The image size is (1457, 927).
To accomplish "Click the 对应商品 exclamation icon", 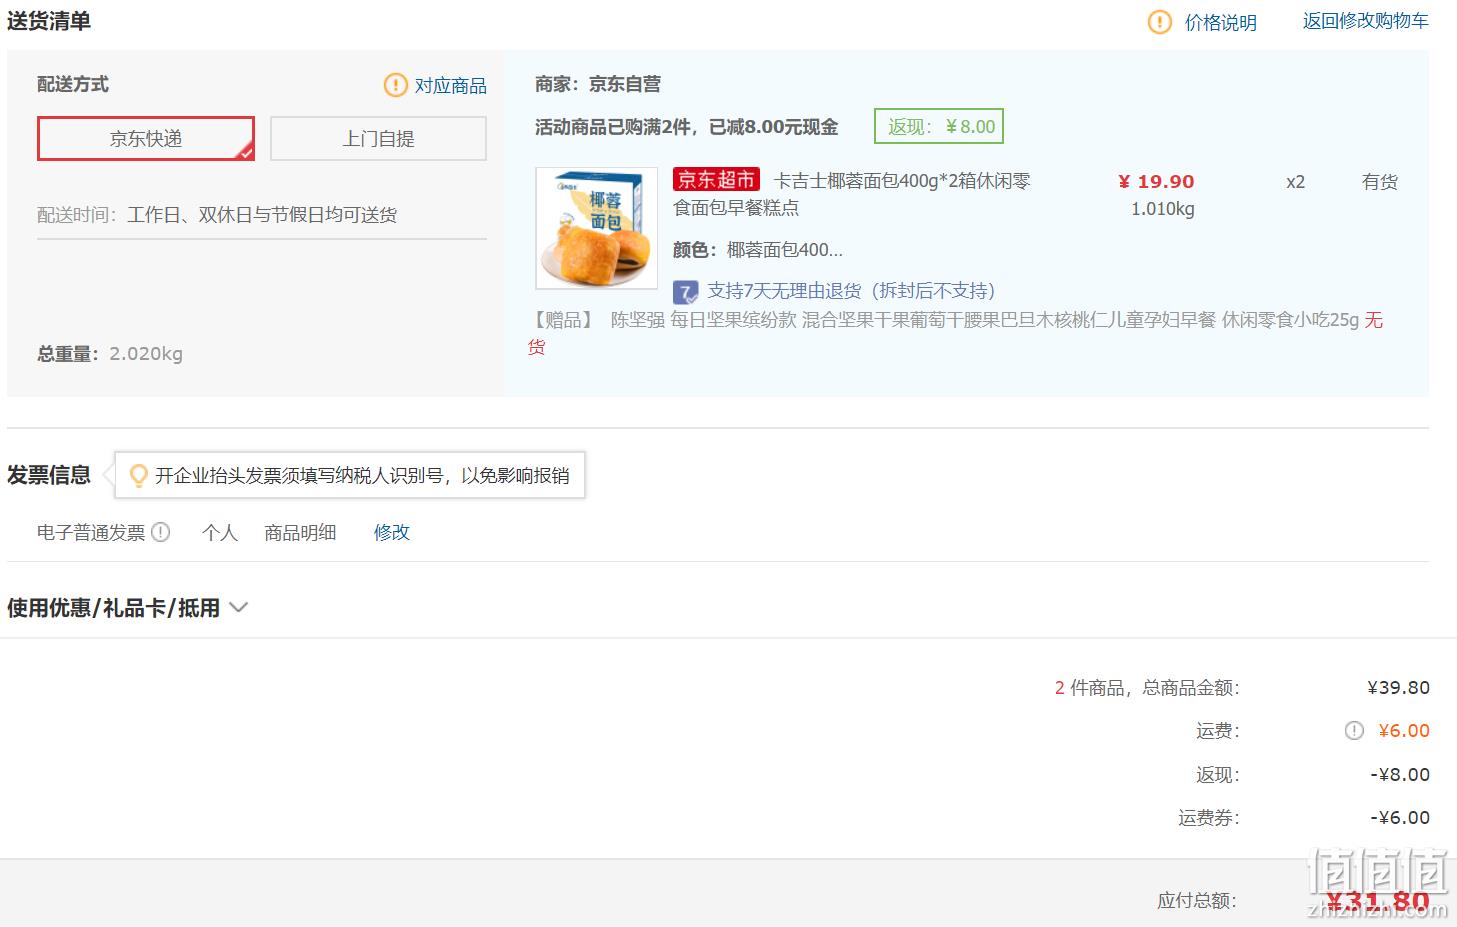I will (x=396, y=85).
